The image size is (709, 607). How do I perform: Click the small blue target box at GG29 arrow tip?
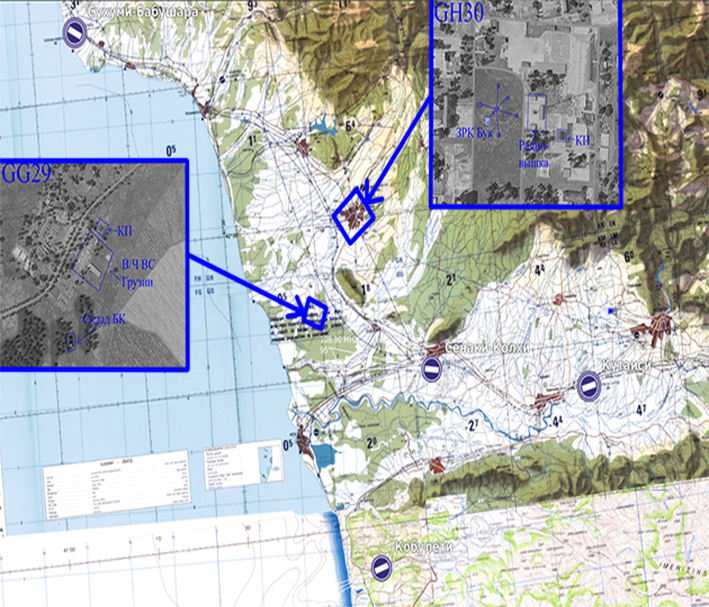point(316,312)
